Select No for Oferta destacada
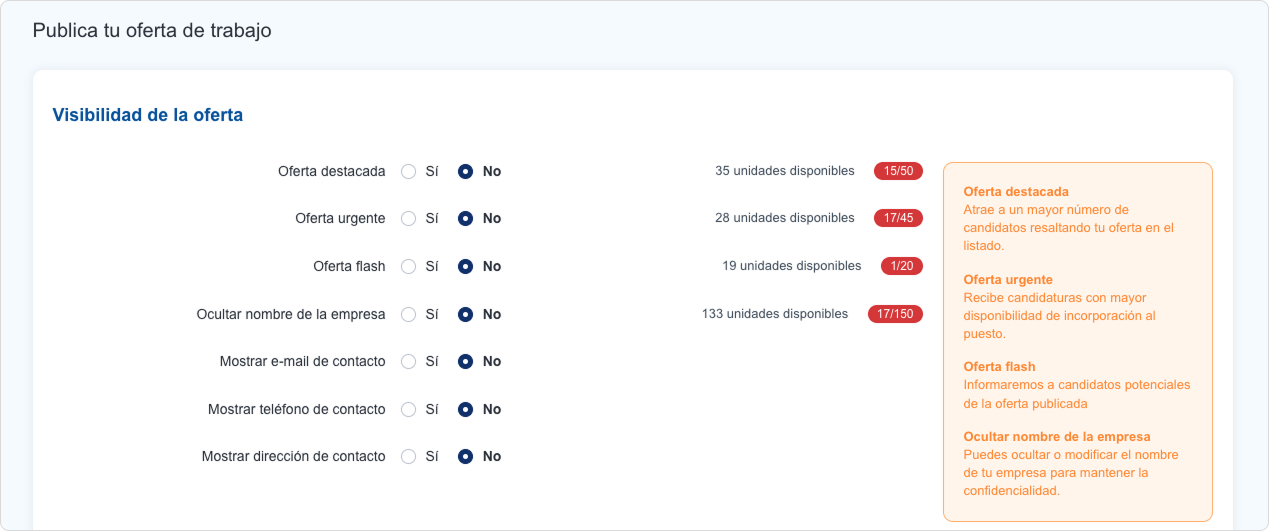This screenshot has width=1269, height=531. (x=465, y=171)
